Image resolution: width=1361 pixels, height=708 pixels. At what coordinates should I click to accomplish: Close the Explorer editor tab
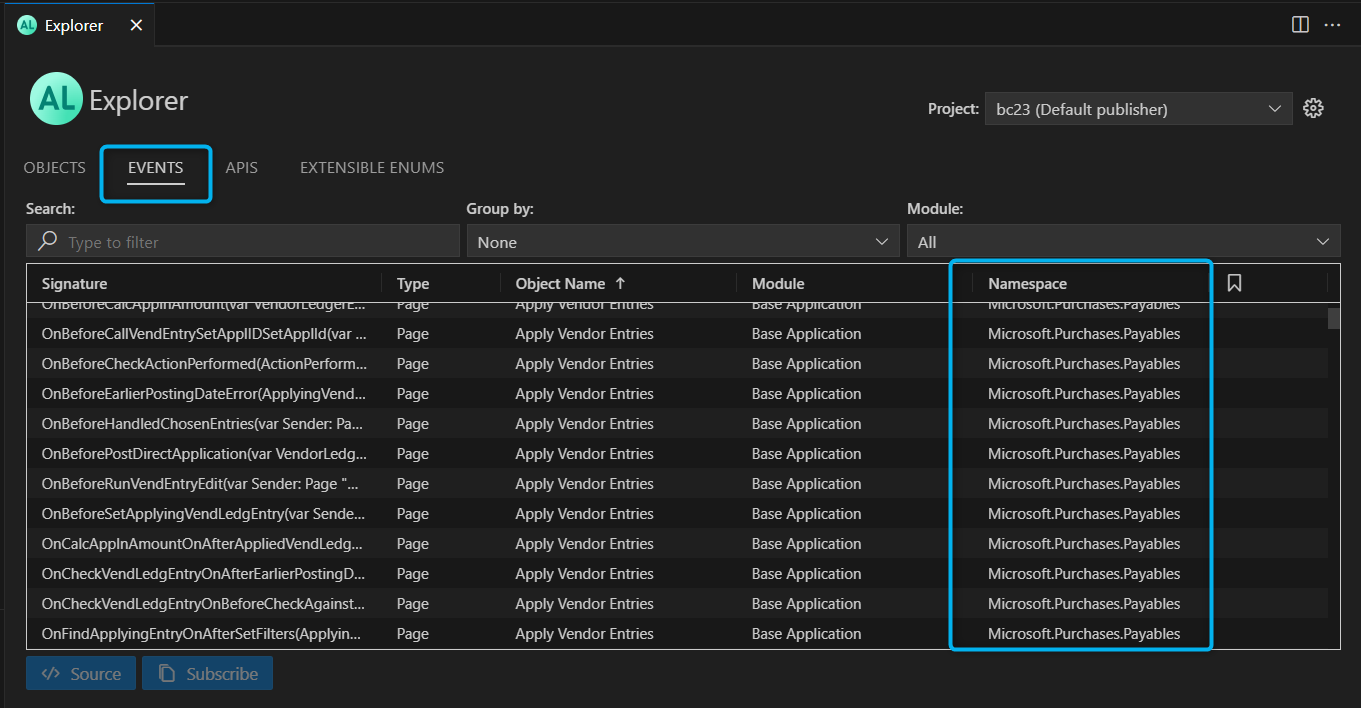136,25
